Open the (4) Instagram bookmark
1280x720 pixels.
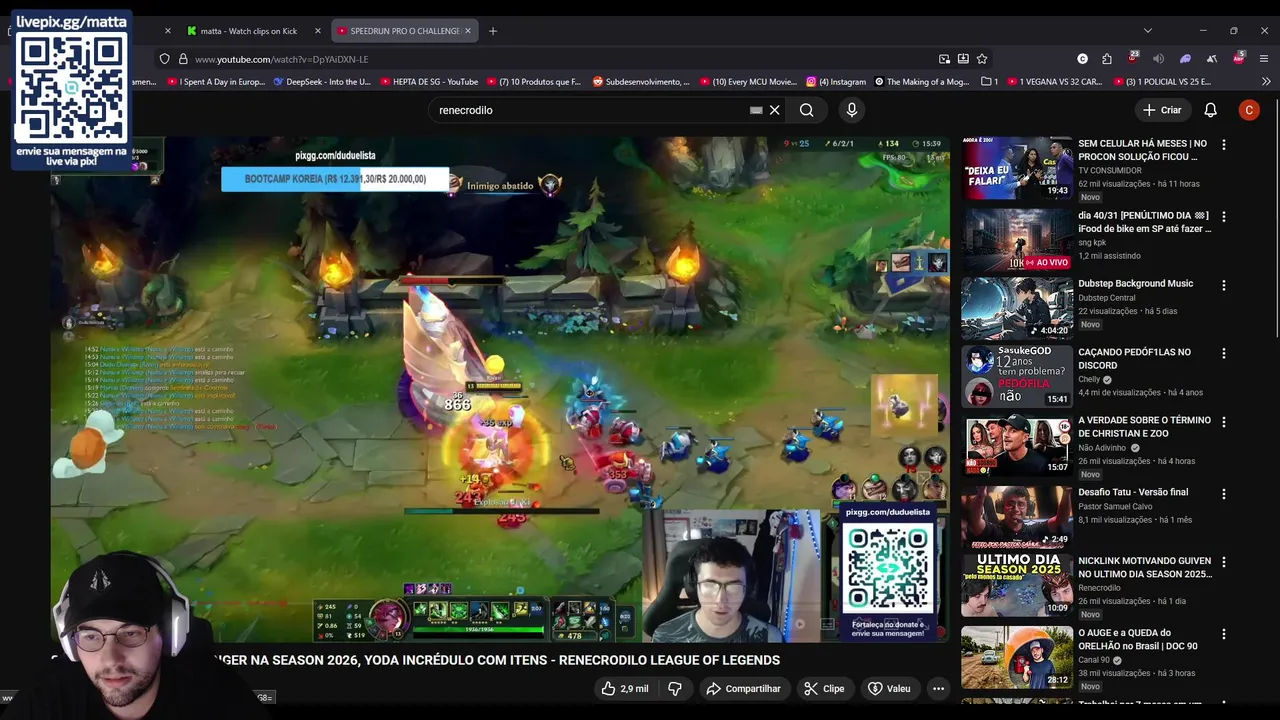pyautogui.click(x=836, y=82)
